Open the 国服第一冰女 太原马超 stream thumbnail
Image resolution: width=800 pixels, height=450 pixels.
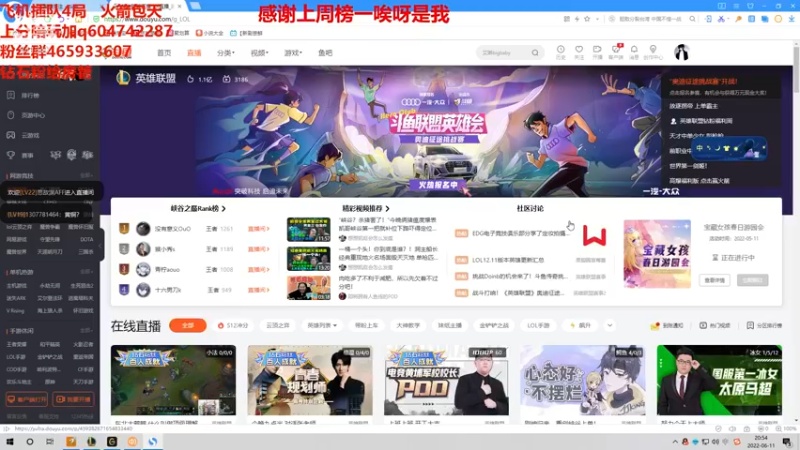point(719,380)
